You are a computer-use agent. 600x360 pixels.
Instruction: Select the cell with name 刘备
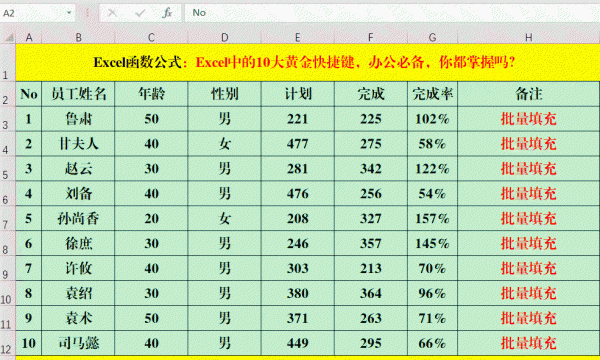click(78, 194)
